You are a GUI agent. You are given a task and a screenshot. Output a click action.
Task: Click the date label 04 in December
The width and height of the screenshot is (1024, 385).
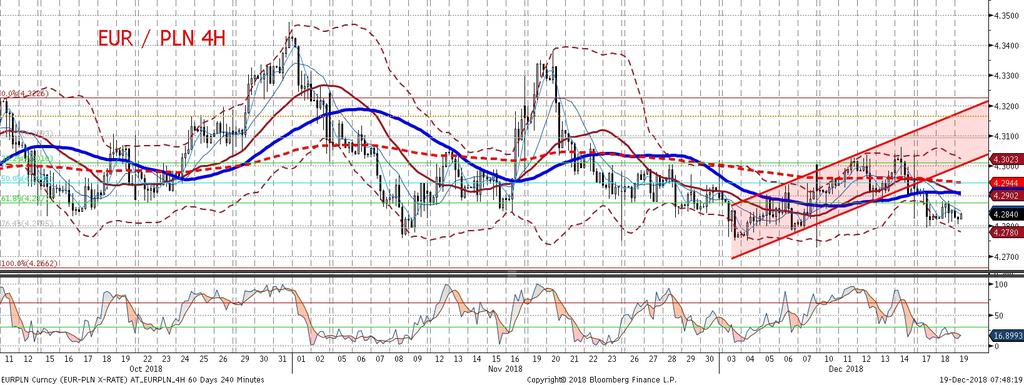point(750,360)
